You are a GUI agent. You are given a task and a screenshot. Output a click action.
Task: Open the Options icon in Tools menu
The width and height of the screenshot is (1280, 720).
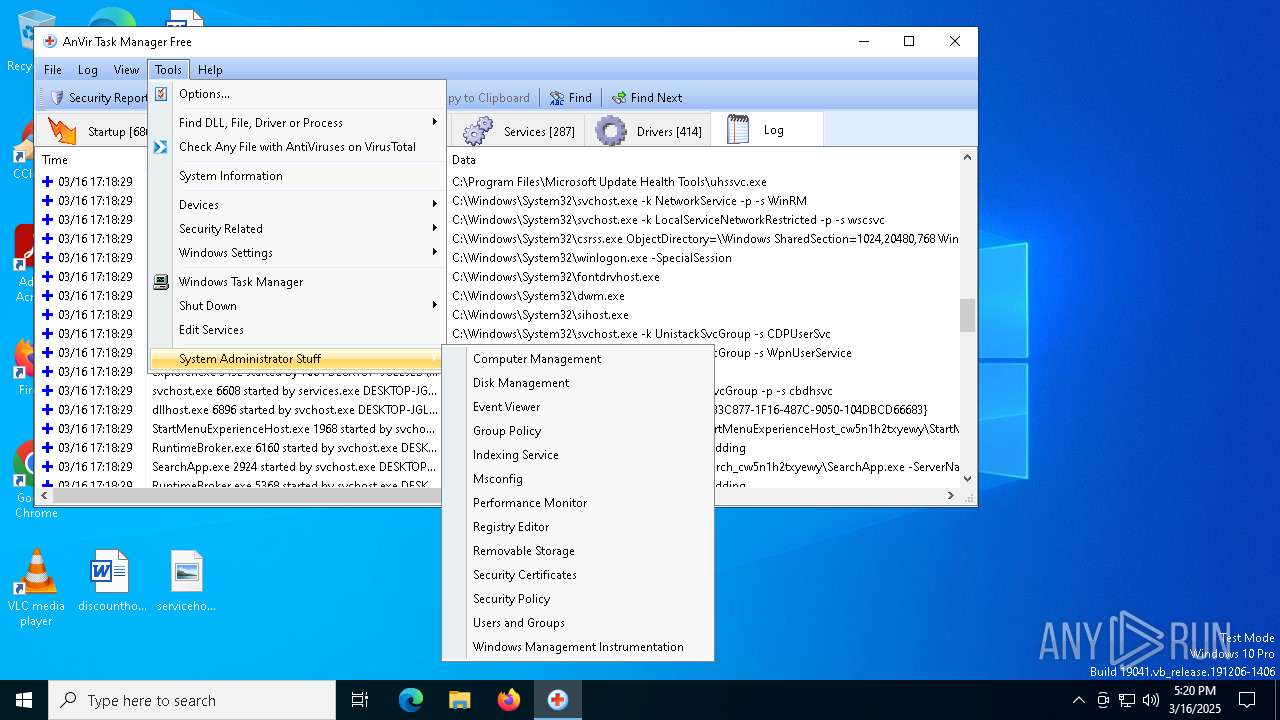click(160, 94)
